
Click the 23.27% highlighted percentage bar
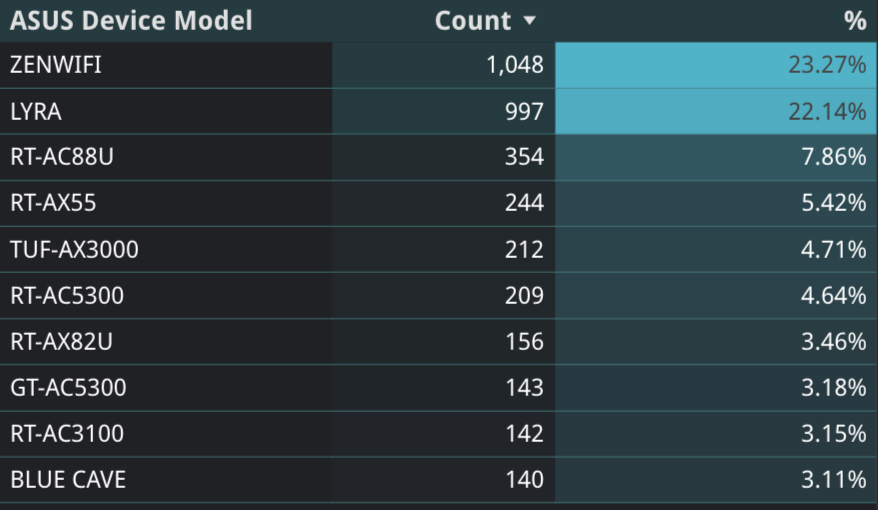tap(716, 66)
